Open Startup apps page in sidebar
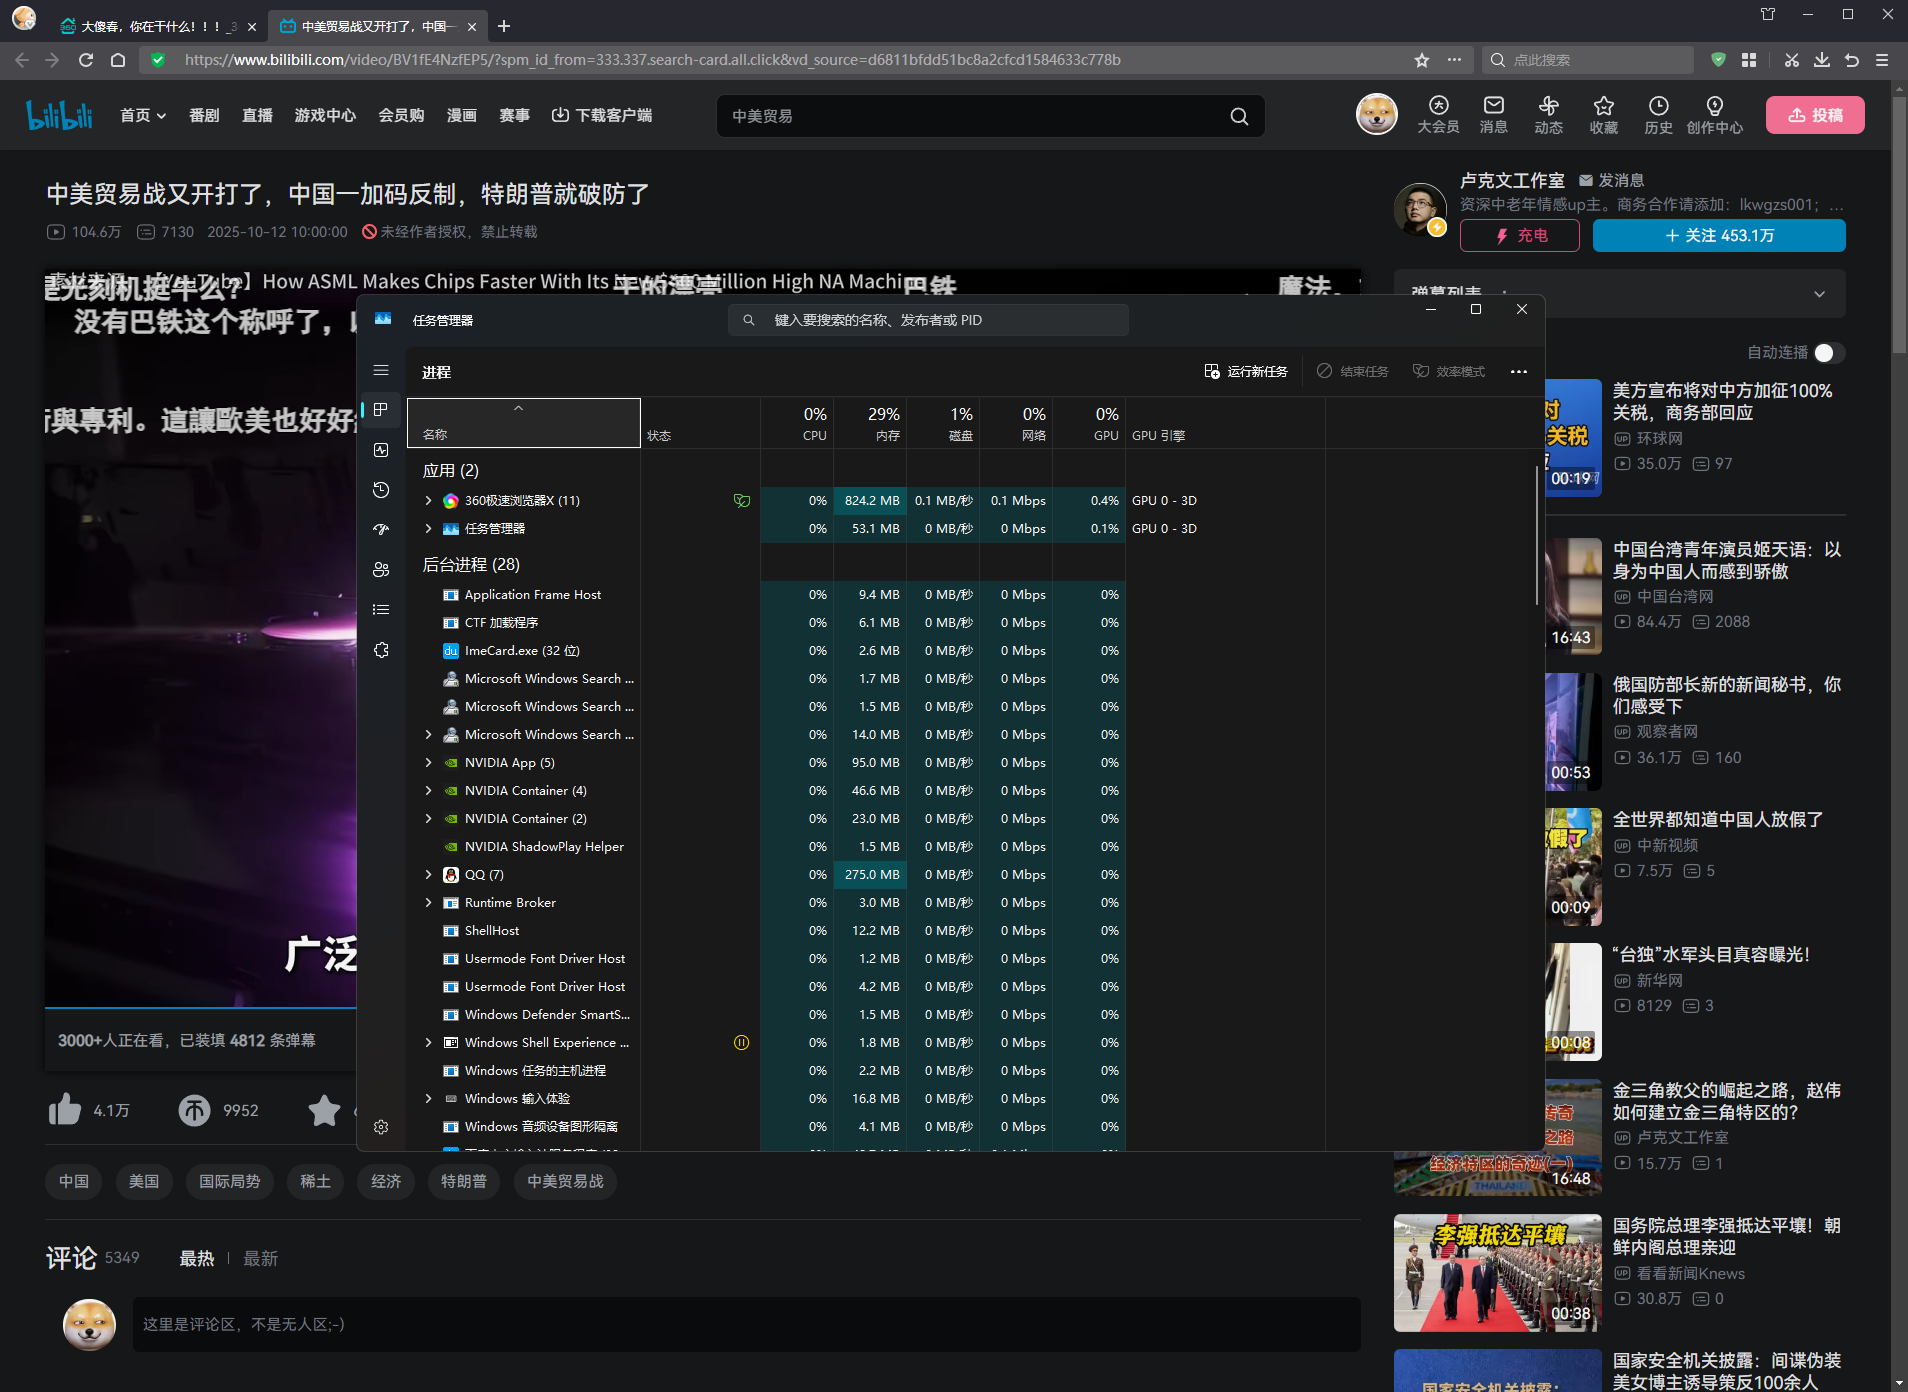The image size is (1908, 1392). pyautogui.click(x=381, y=529)
